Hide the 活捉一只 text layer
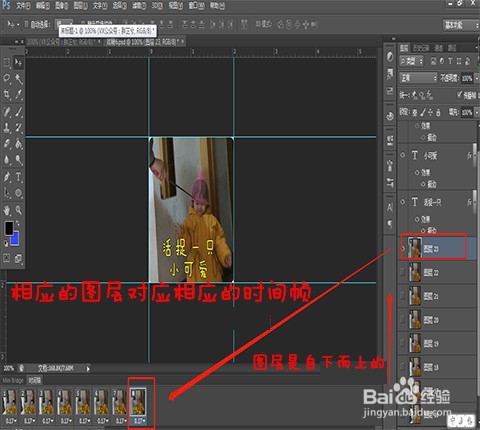Screen dimensions: 480x430 (x=403, y=202)
